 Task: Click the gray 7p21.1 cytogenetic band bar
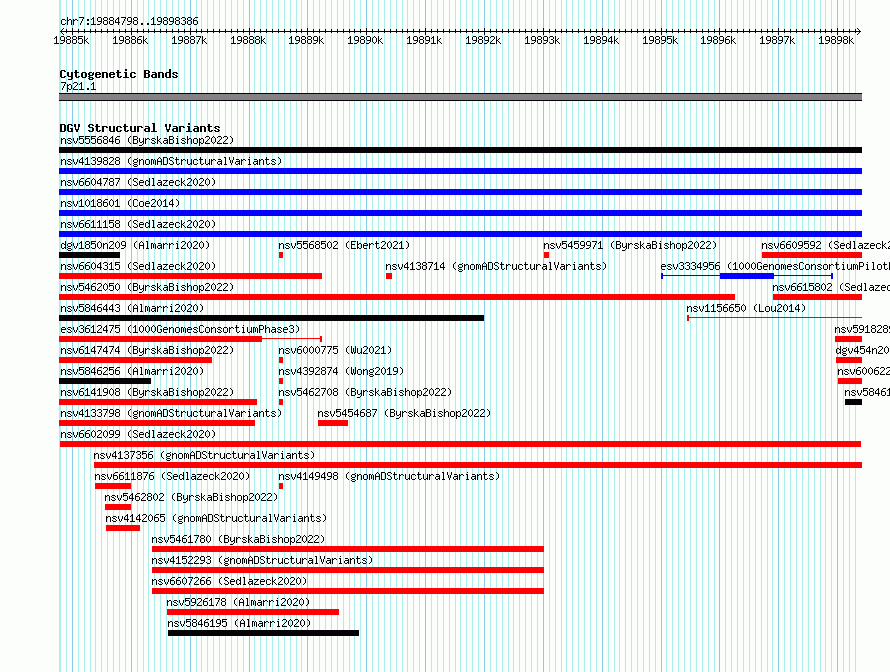[x=460, y=97]
